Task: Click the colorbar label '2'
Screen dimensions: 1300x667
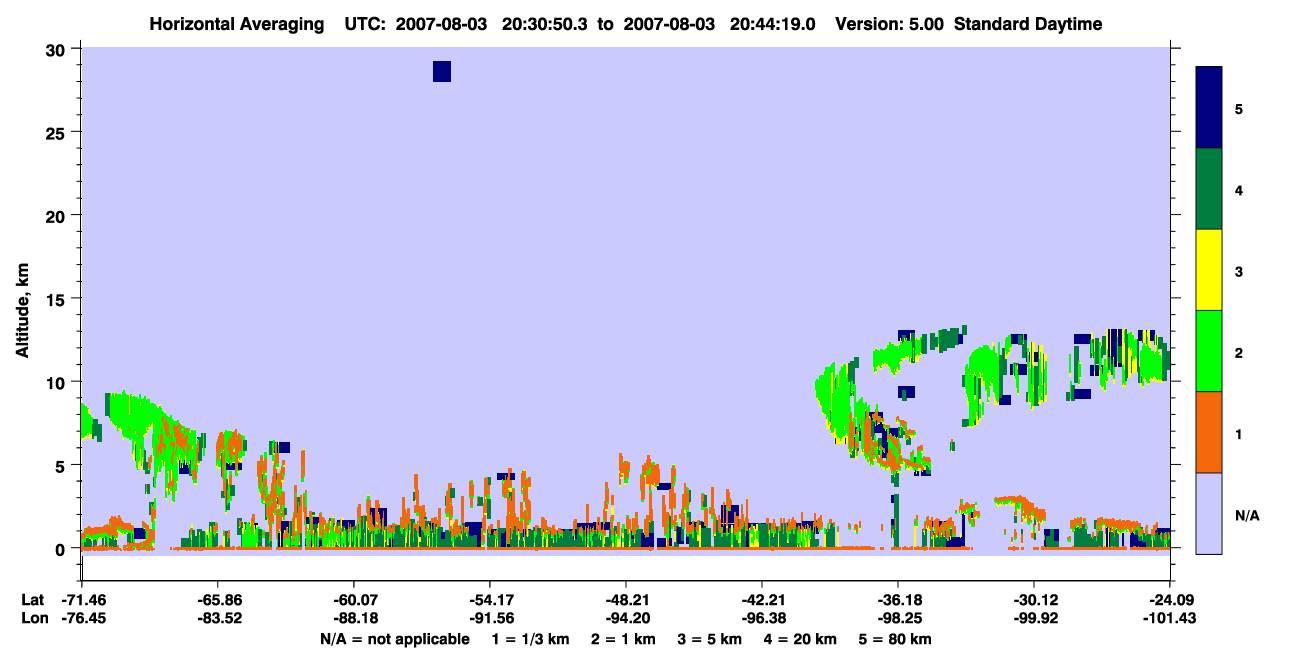Action: 1239,353
